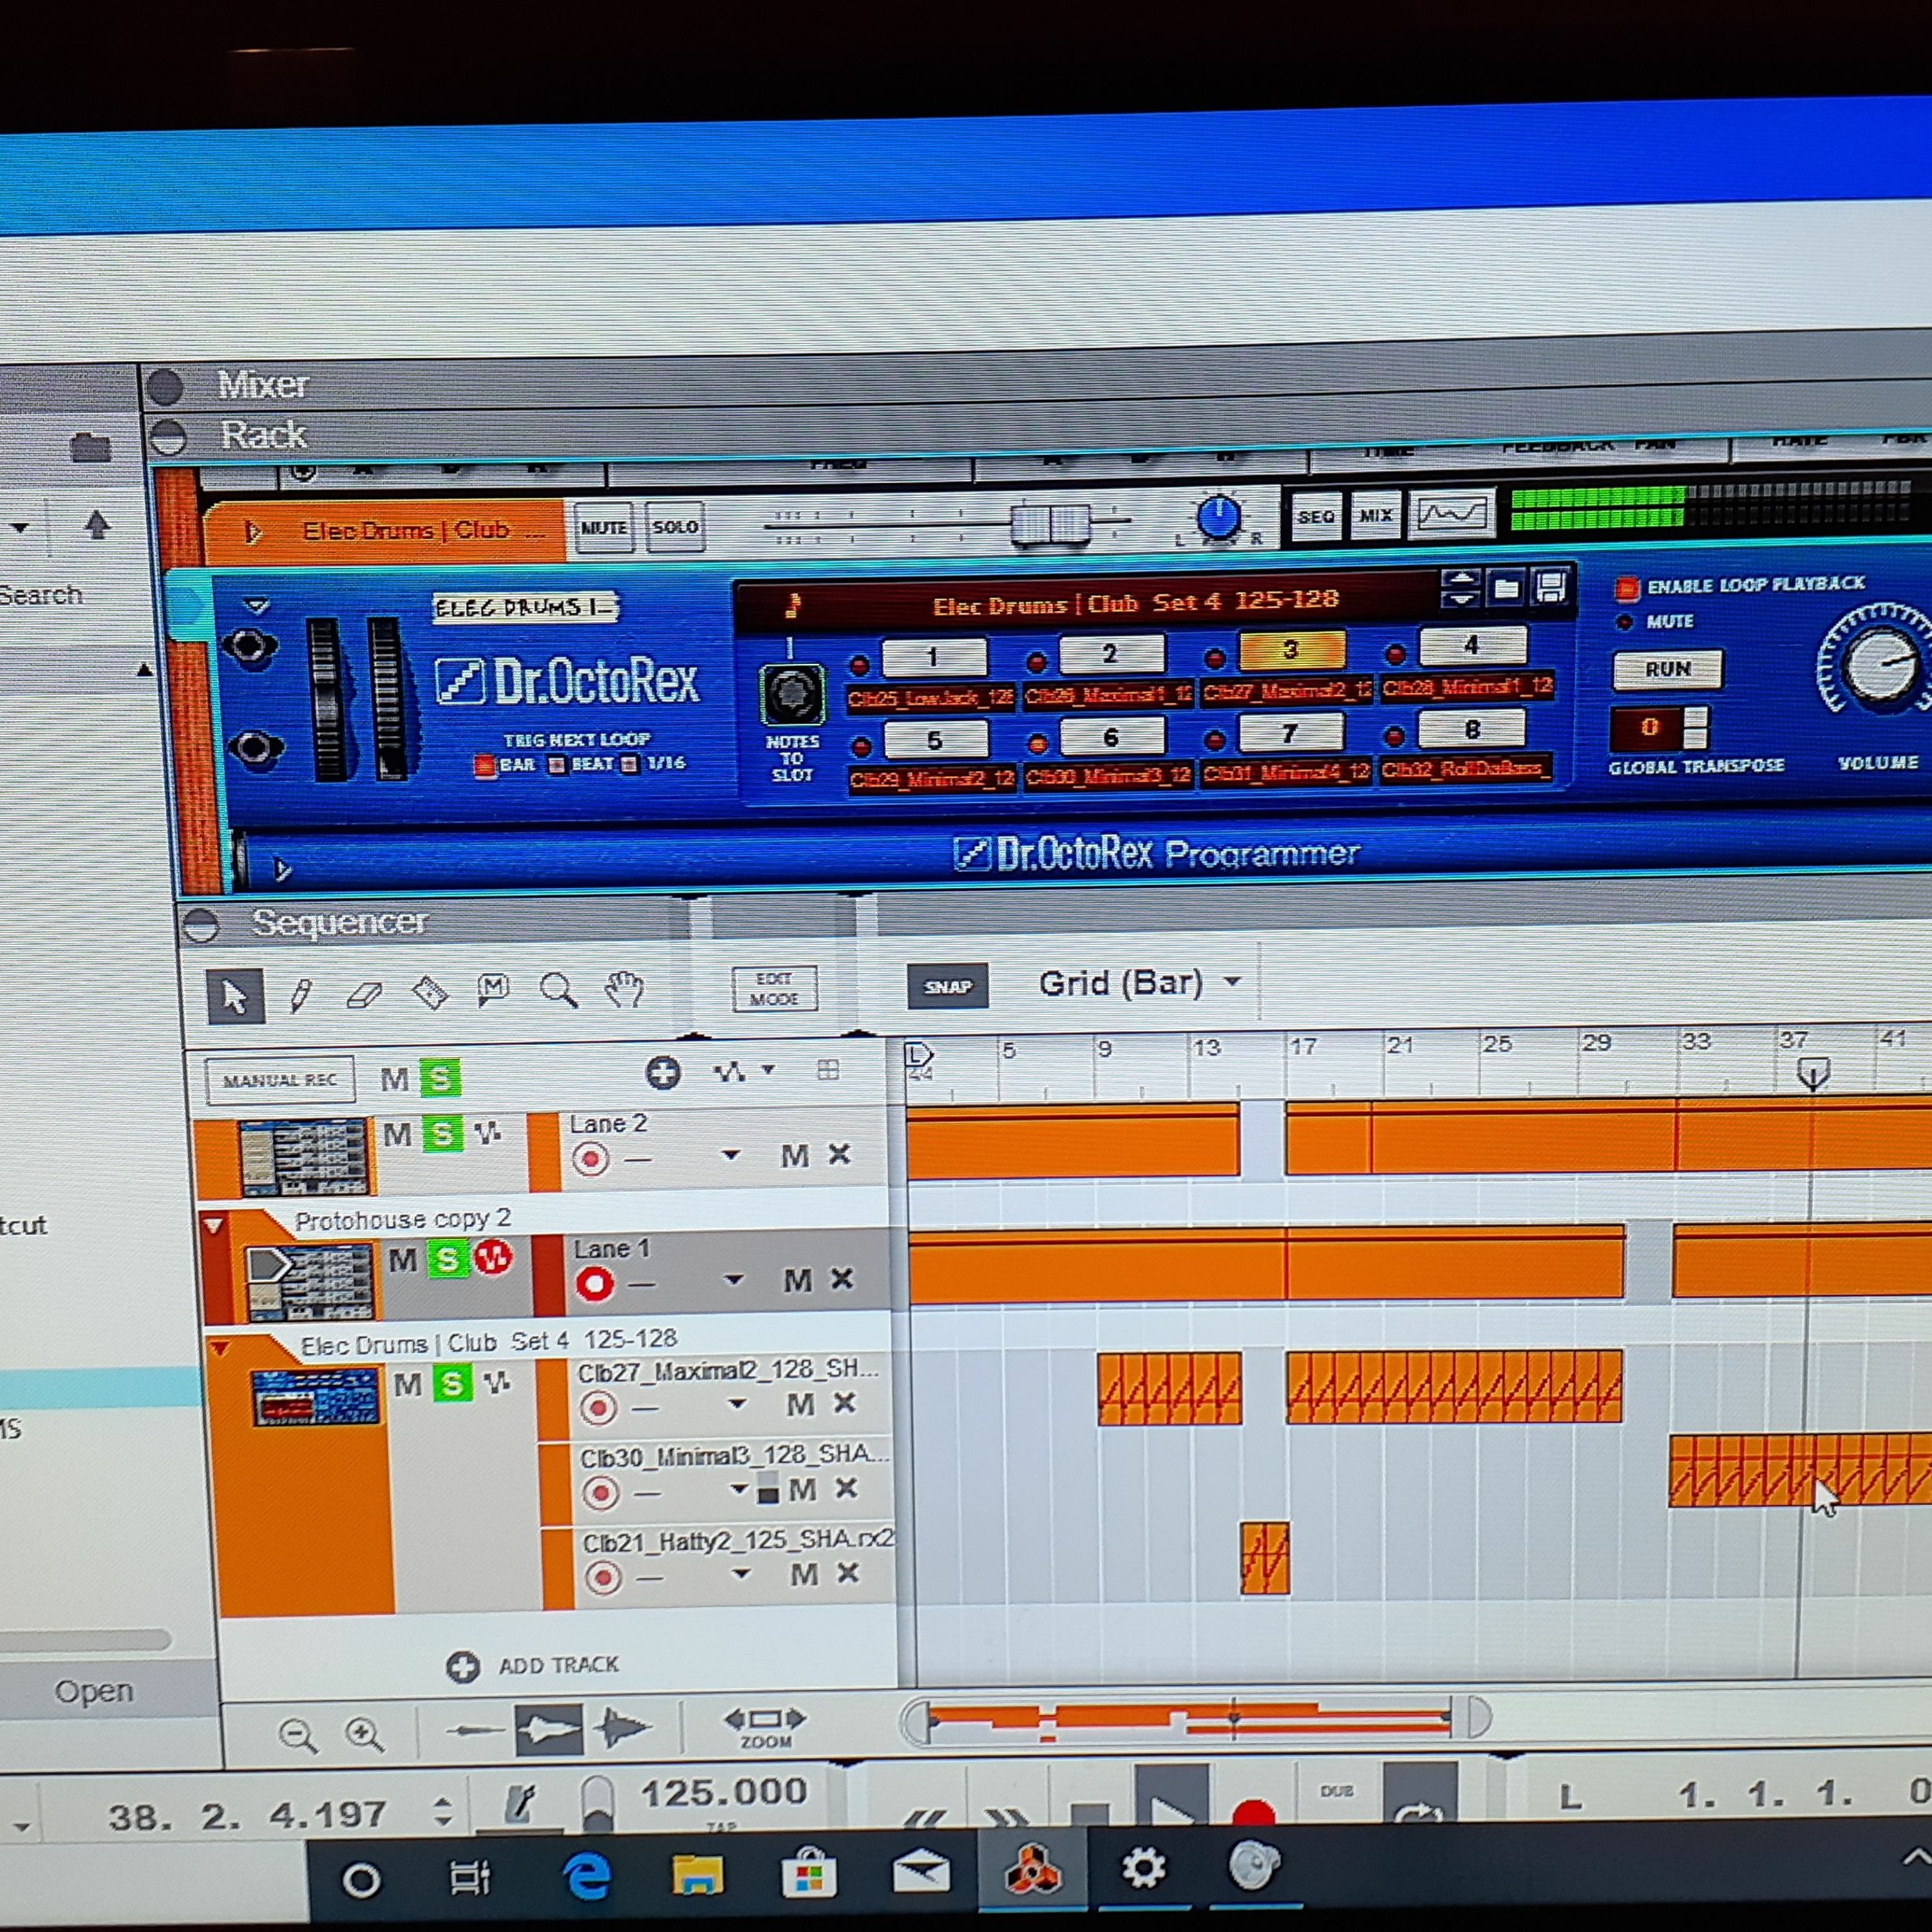Click the Save Patch disk icon on Dr.OctoRex
This screenshot has width=1932, height=1932.
pyautogui.click(x=1551, y=586)
